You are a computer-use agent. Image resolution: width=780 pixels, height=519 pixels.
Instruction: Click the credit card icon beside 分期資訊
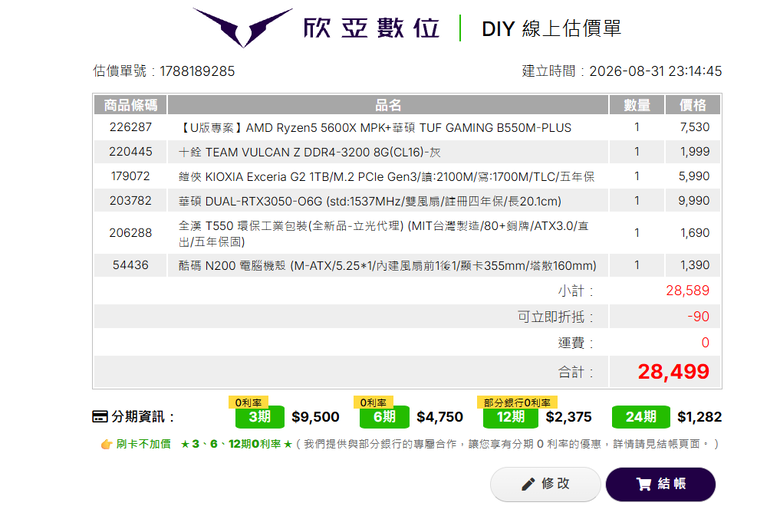click(x=100, y=416)
